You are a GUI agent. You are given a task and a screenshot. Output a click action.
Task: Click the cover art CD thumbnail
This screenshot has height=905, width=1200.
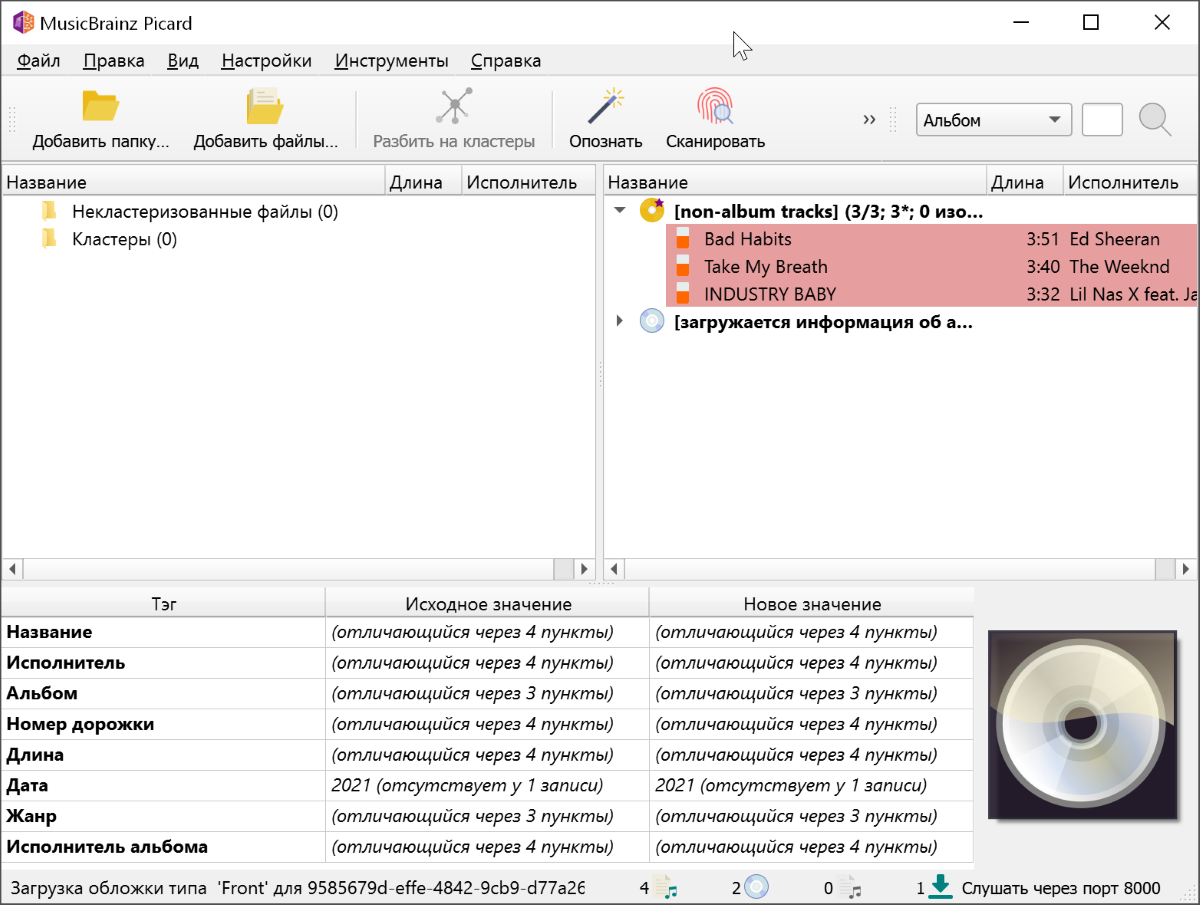(x=1083, y=724)
